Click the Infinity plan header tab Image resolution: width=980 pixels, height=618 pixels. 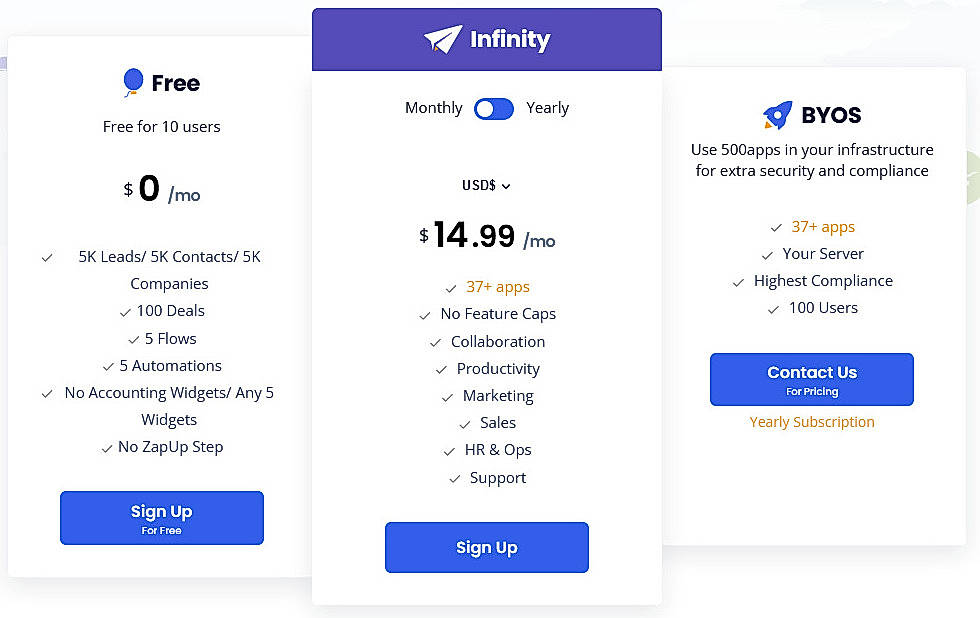click(487, 40)
